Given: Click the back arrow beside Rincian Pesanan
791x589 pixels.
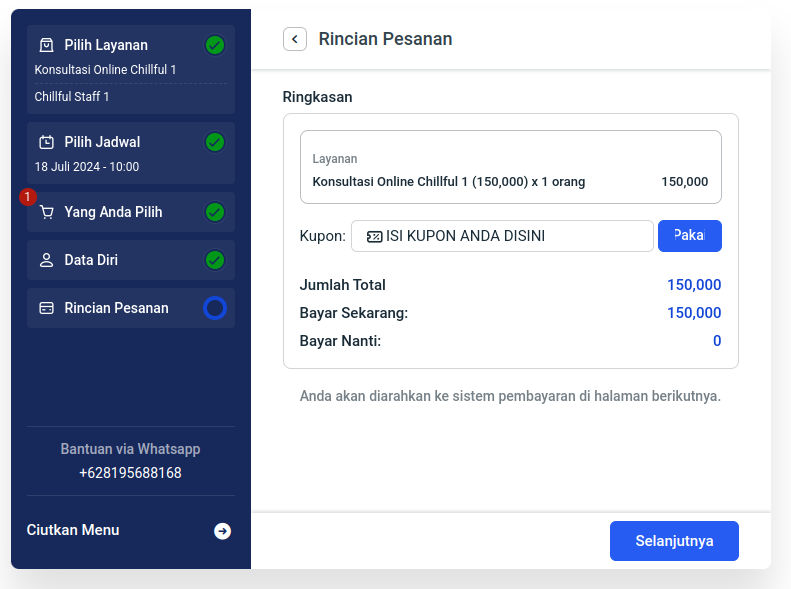Looking at the screenshot, I should click(x=295, y=39).
